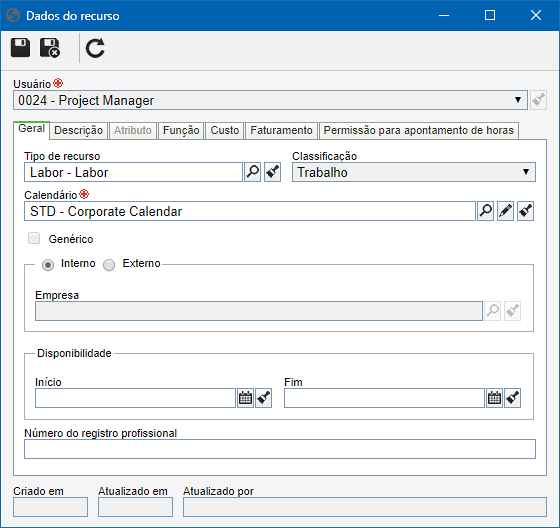
Task: Clear the Calendário field with brush icon
Action: tap(525, 211)
